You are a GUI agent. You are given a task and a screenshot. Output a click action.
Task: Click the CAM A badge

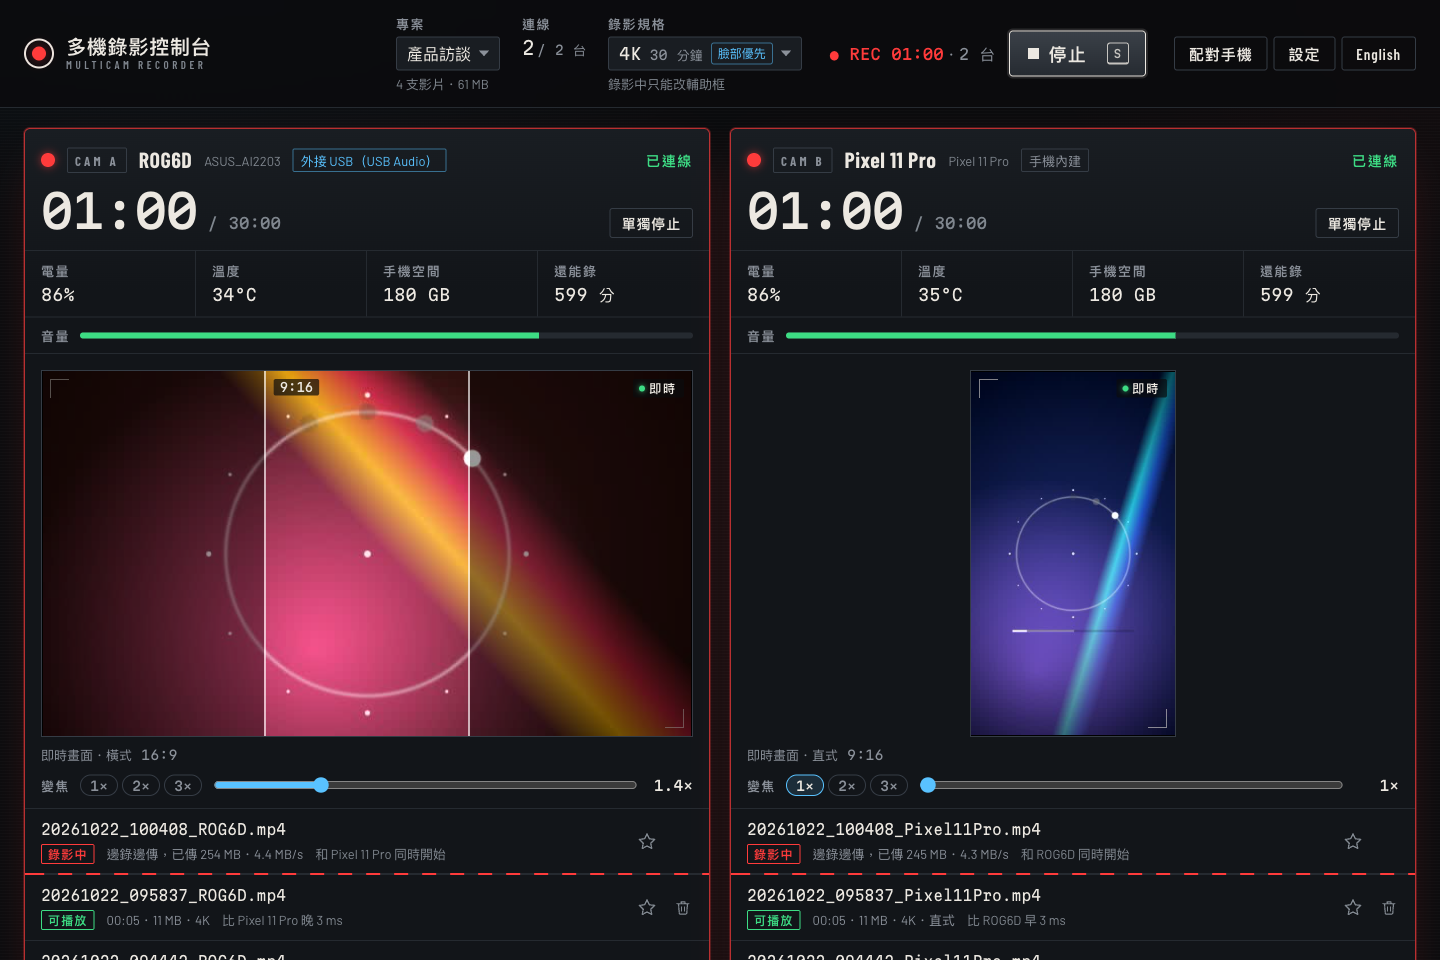96,161
